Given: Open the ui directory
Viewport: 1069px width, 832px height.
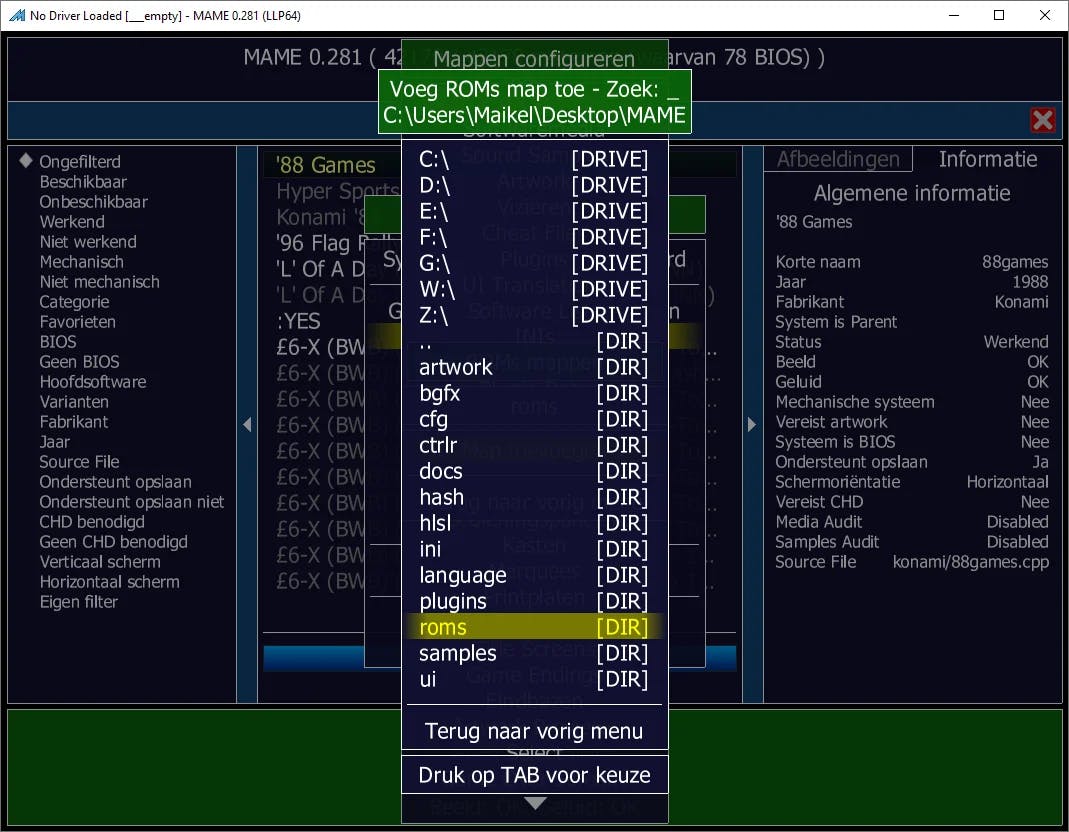Looking at the screenshot, I should pos(534,679).
